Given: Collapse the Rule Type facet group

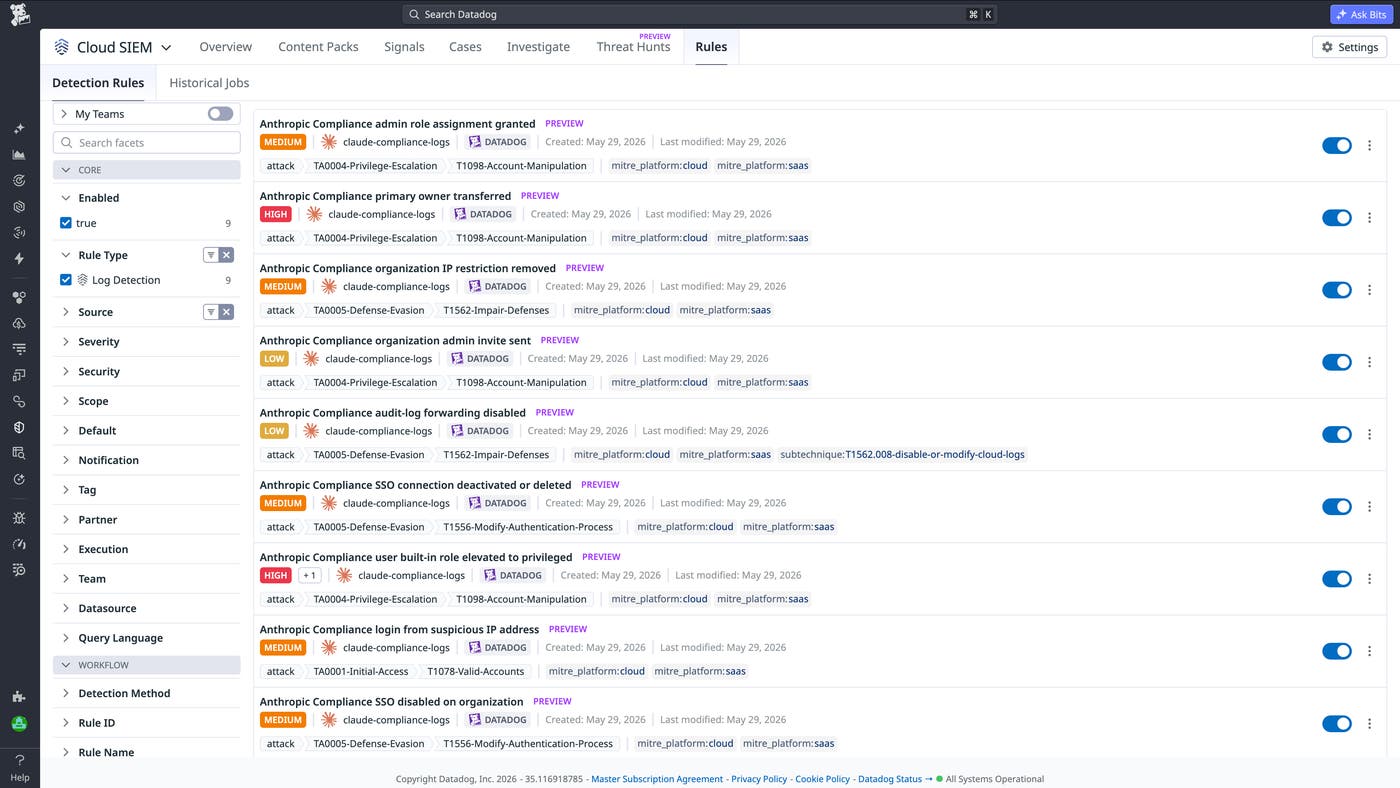Looking at the screenshot, I should (x=66, y=255).
